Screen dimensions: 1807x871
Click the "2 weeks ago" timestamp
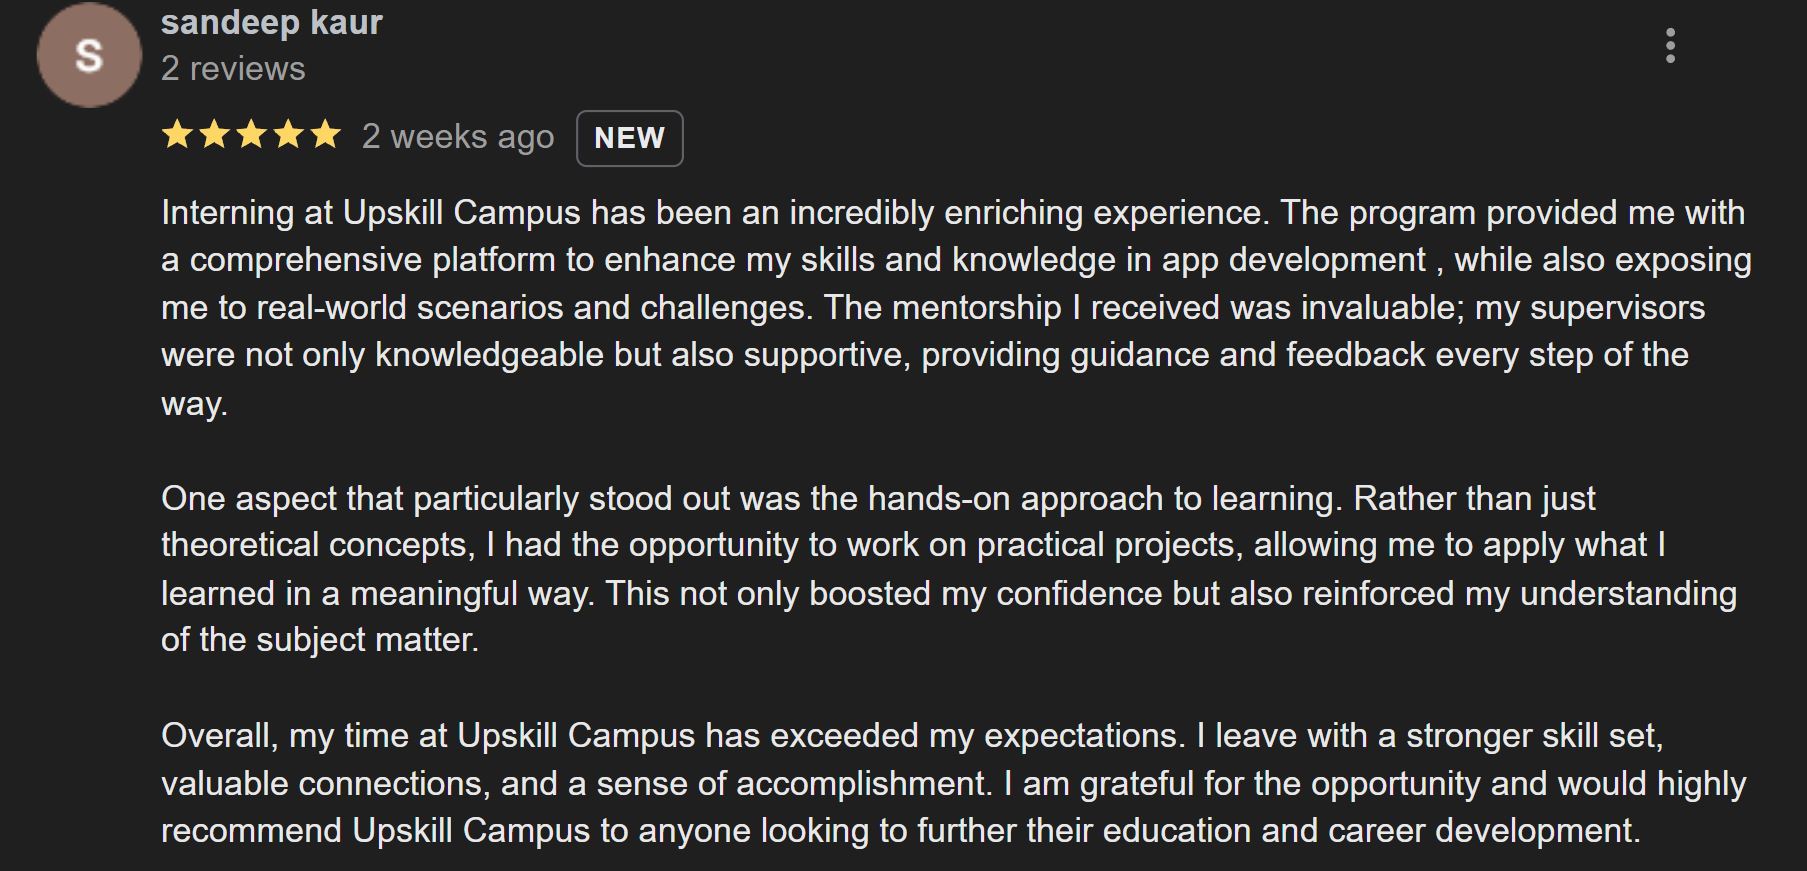457,137
